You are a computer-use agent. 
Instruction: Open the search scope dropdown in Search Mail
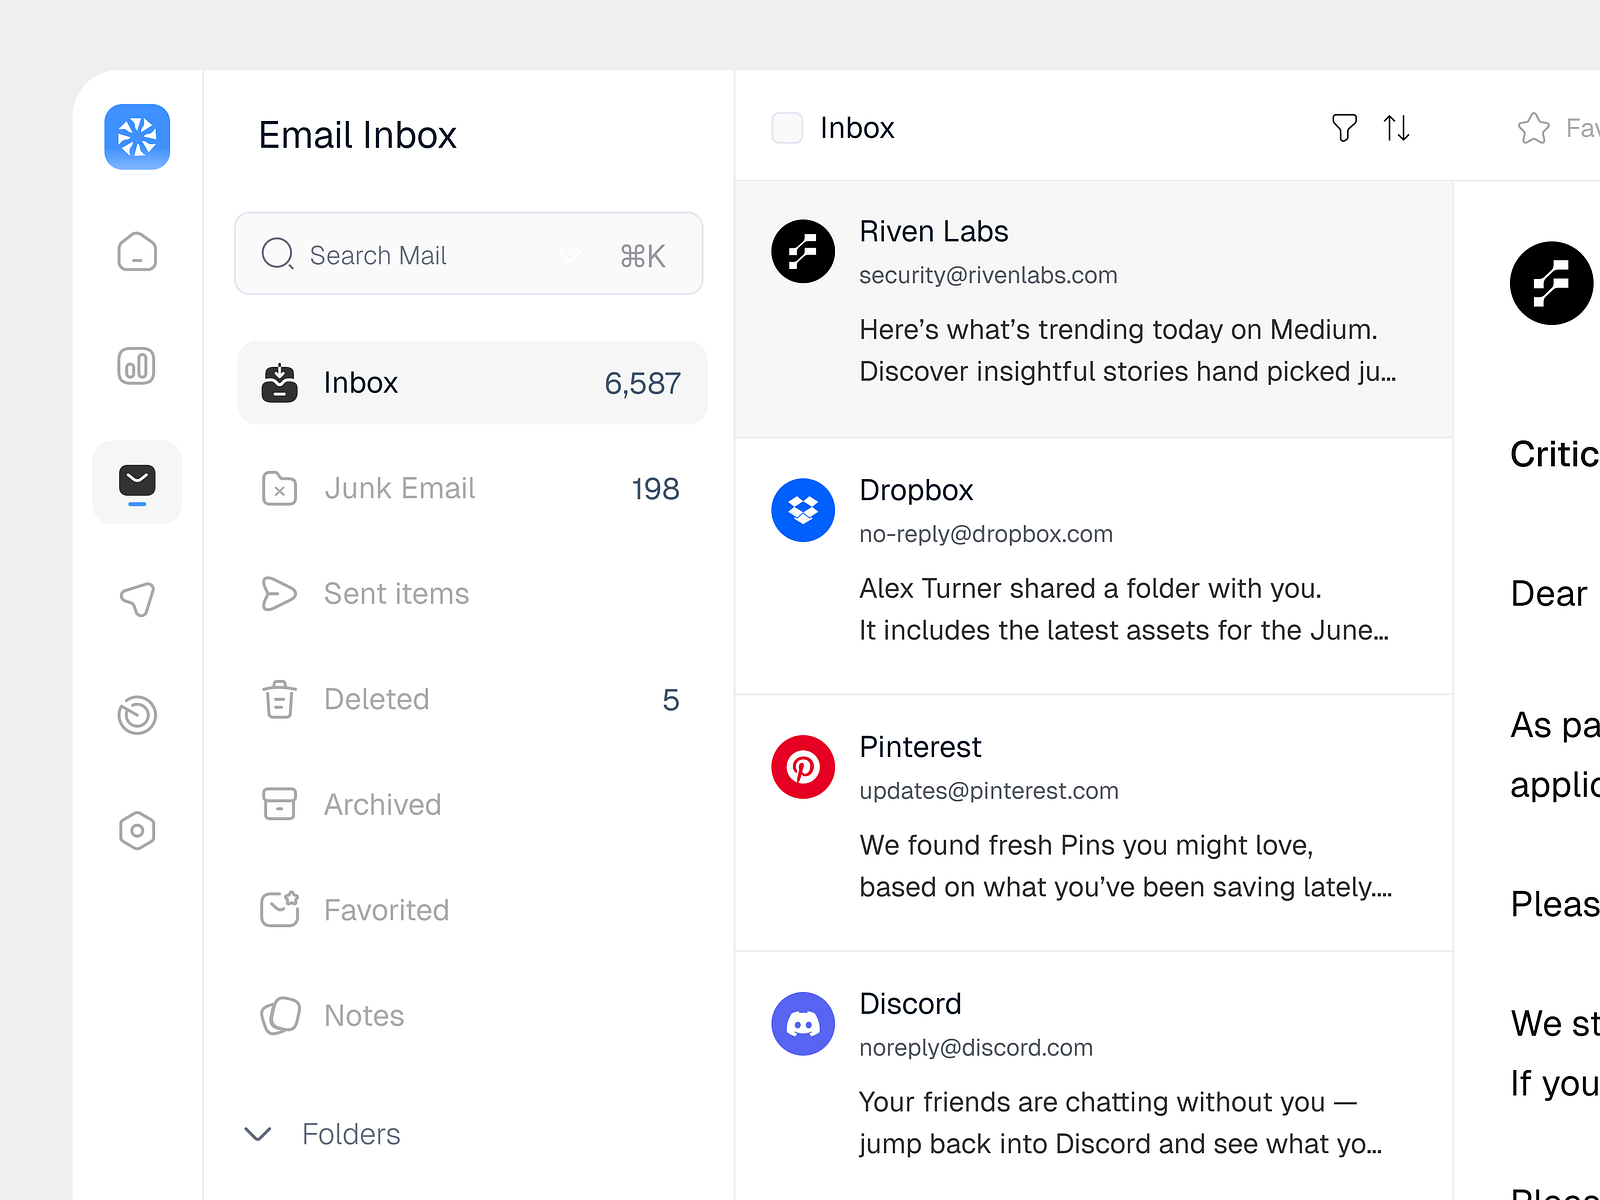tap(570, 256)
